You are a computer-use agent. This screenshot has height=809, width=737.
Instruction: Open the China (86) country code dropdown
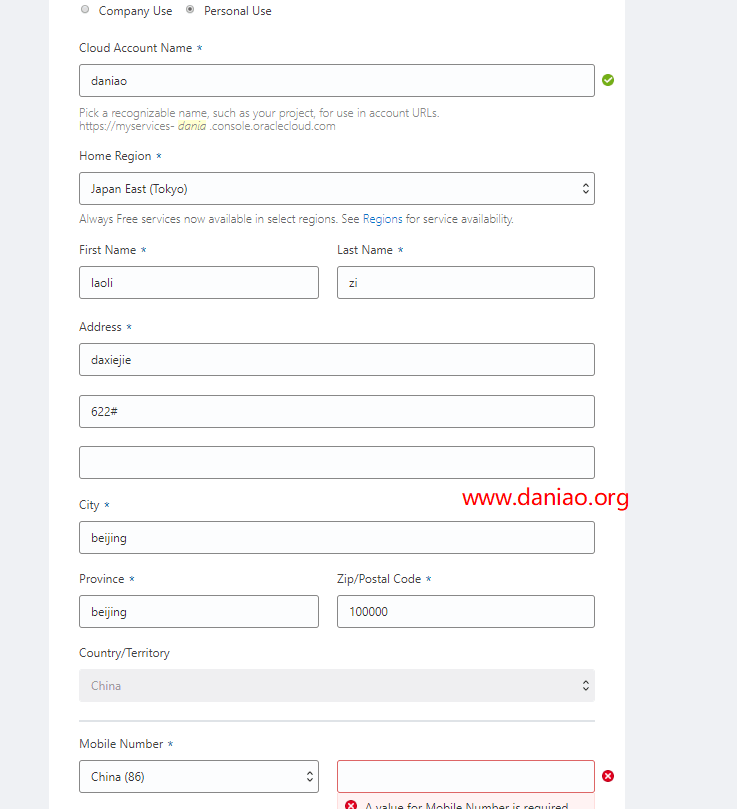point(199,776)
